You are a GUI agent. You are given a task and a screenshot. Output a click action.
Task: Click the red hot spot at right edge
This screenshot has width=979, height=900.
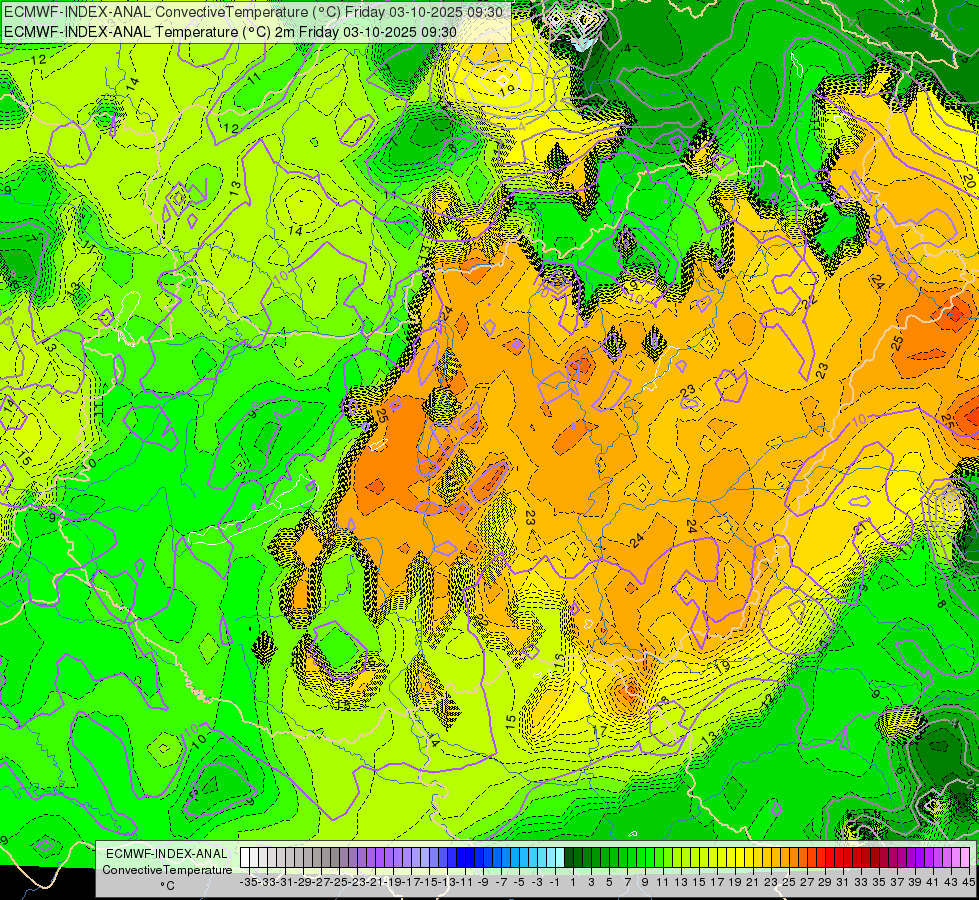[x=968, y=415]
